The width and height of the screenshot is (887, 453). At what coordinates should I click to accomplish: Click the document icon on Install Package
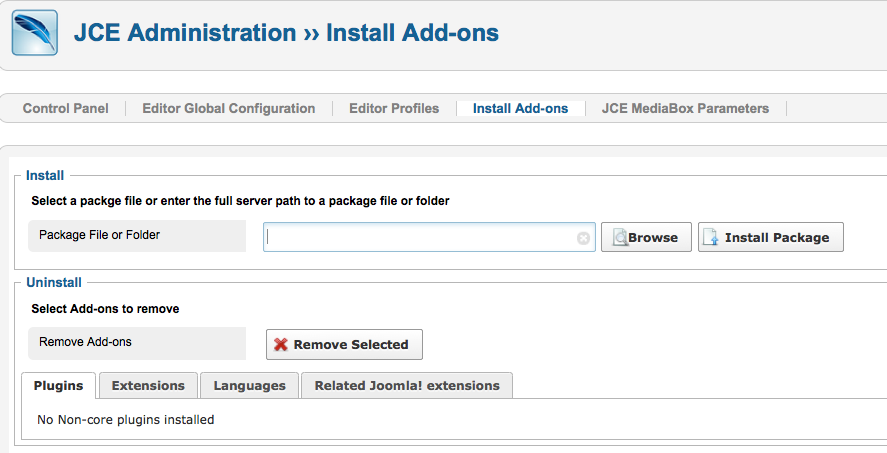click(x=711, y=237)
